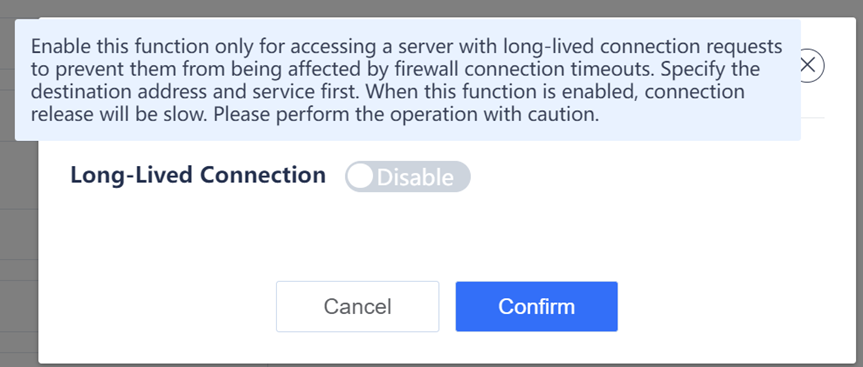
Task: Cancel the dialog without saving
Action: click(x=358, y=306)
